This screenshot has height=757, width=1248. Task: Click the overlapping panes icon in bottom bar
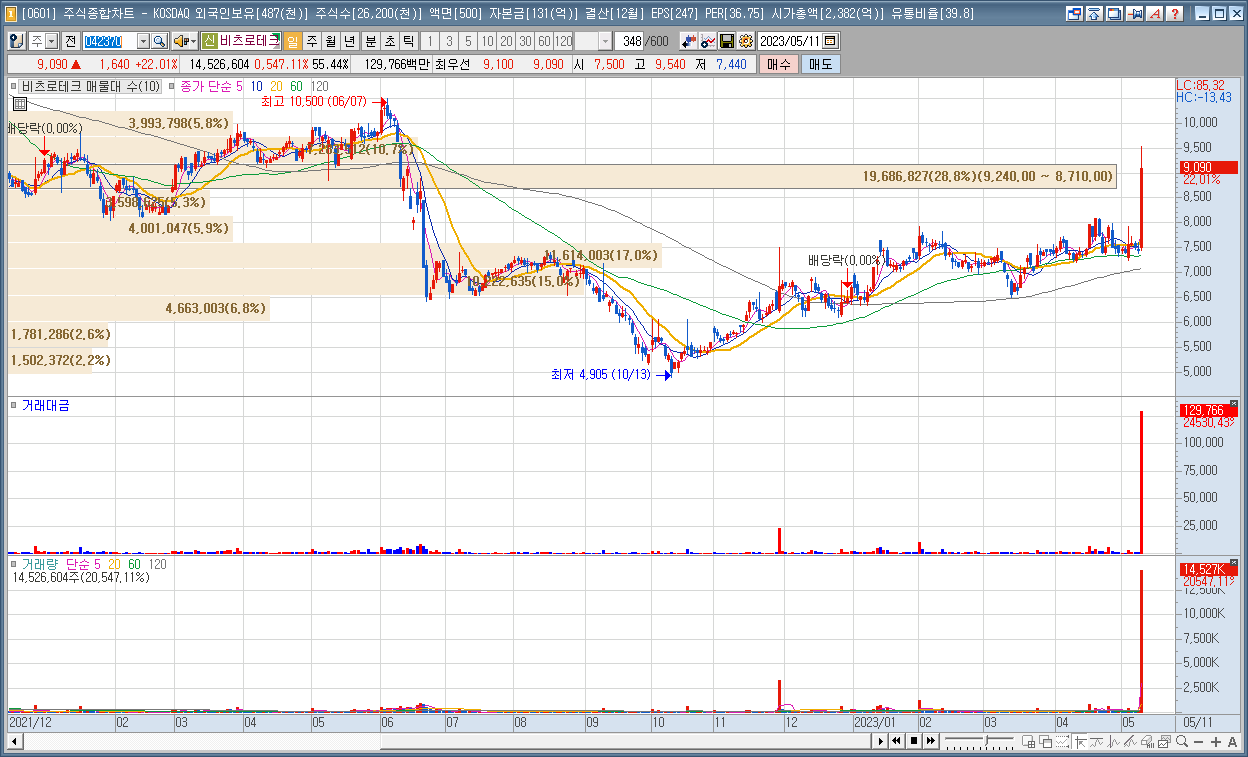pyautogui.click(x=1045, y=741)
